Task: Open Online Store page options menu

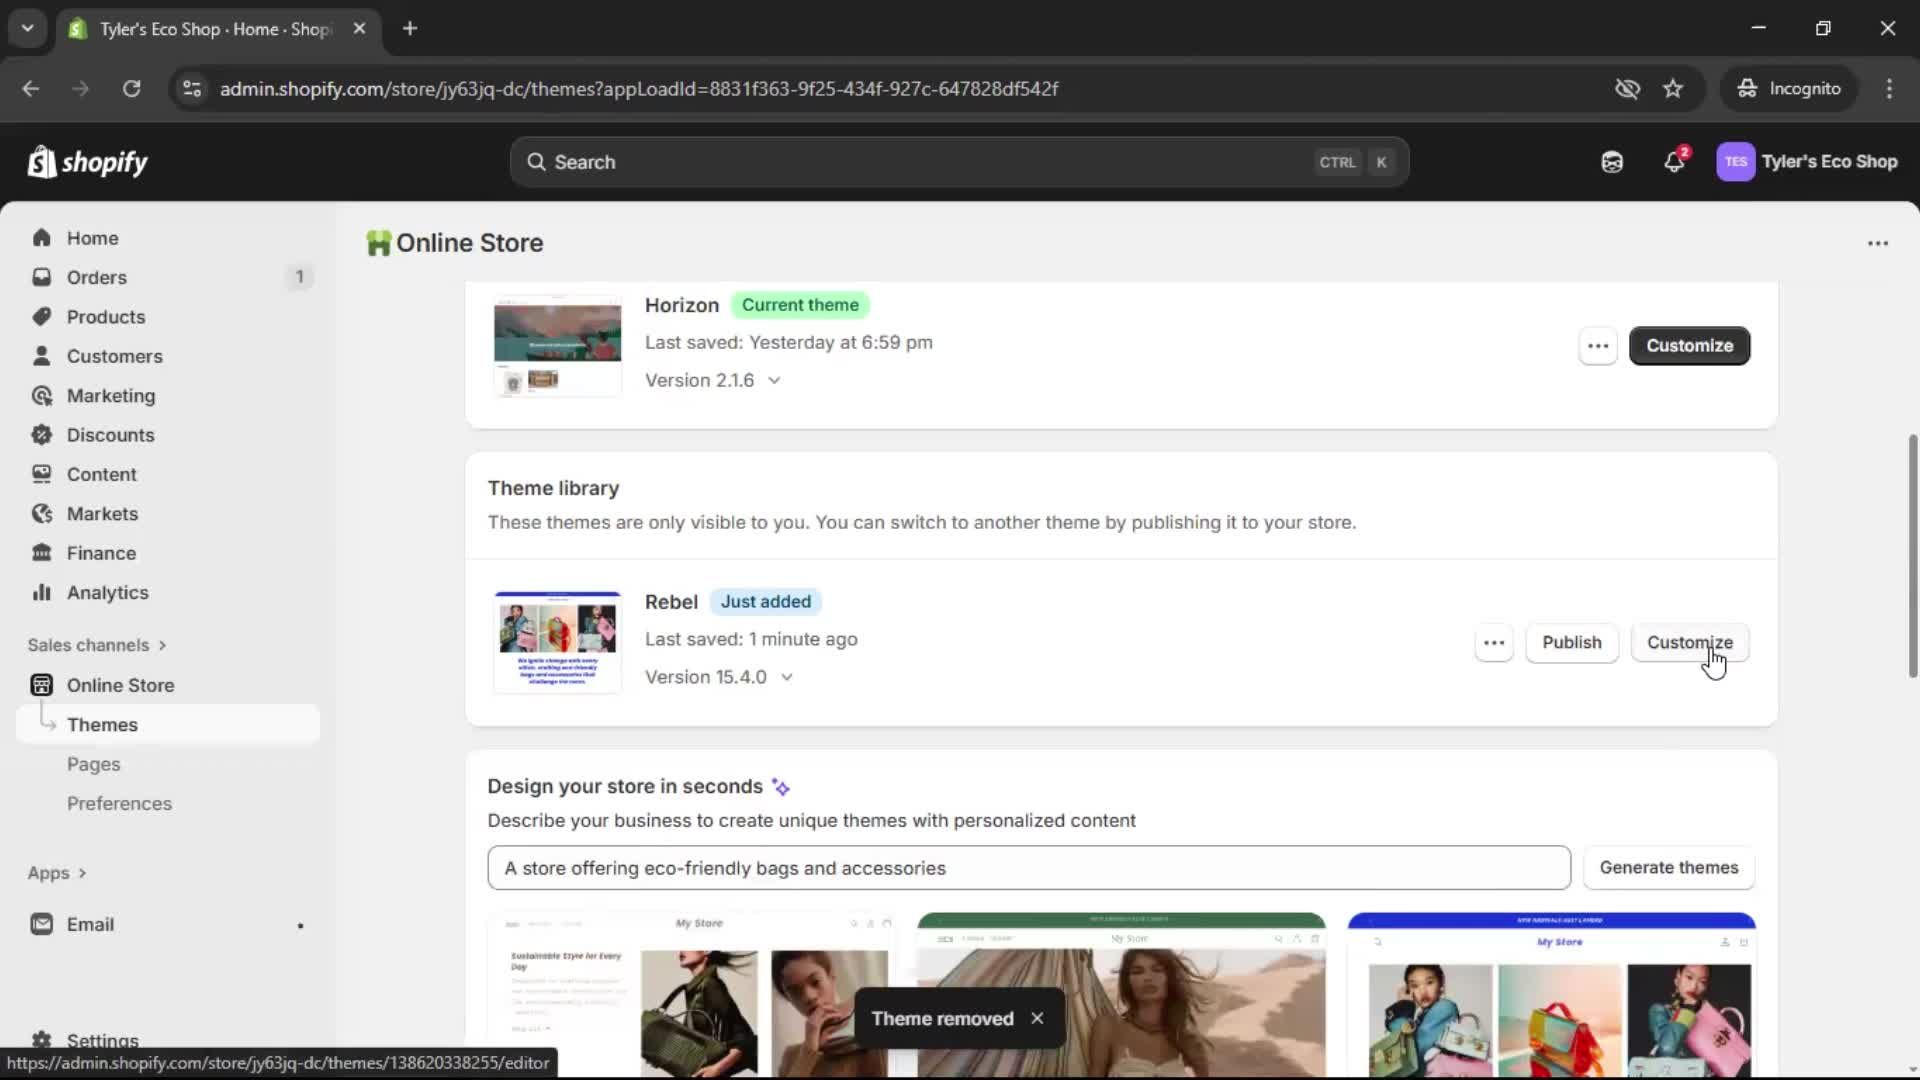Action: [x=1877, y=243]
